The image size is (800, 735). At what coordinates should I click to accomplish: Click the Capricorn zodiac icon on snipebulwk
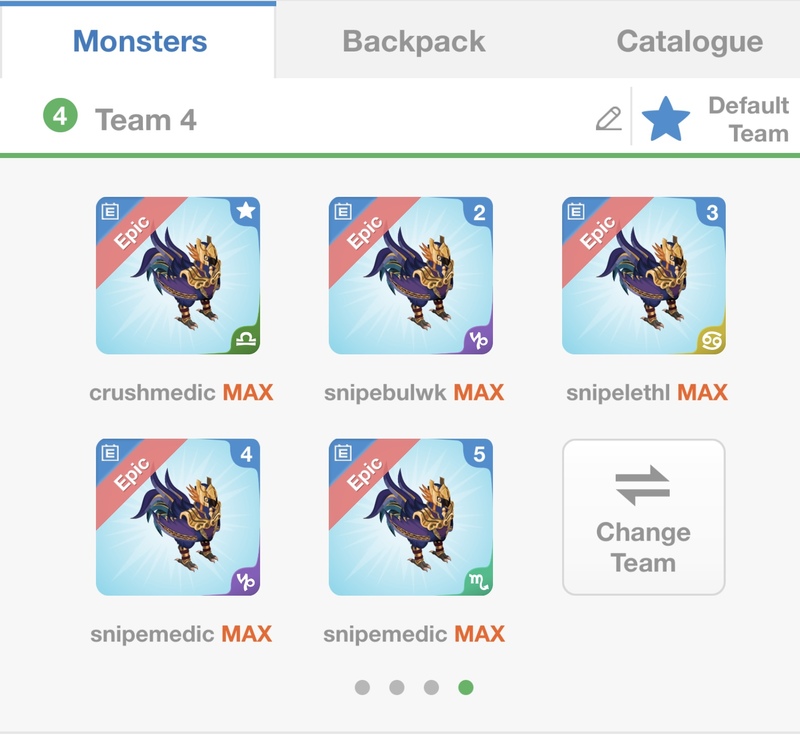pos(478,340)
